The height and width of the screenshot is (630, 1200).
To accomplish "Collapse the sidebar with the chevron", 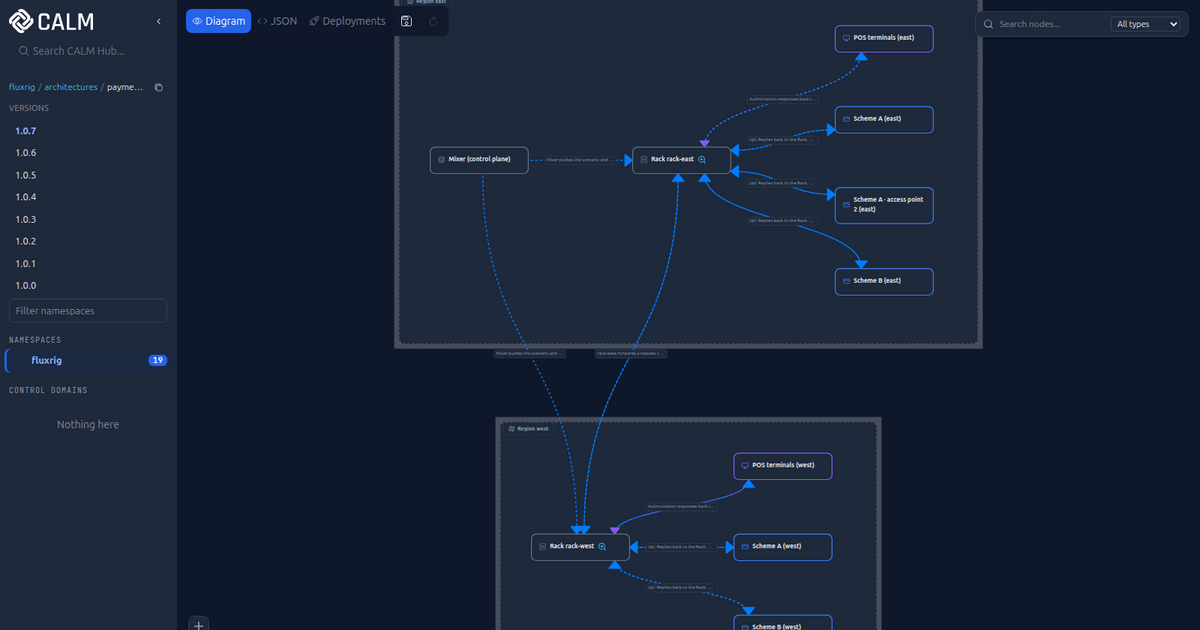I will (x=158, y=21).
